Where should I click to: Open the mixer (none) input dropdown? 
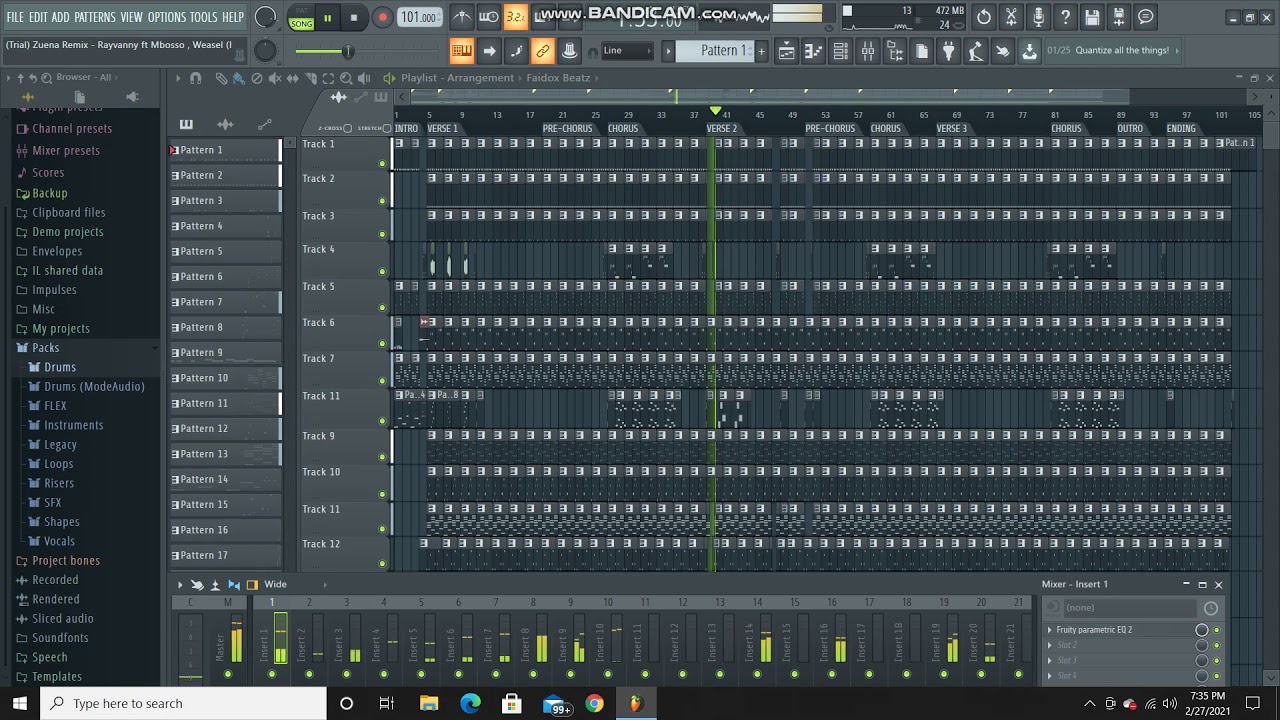[1132, 608]
